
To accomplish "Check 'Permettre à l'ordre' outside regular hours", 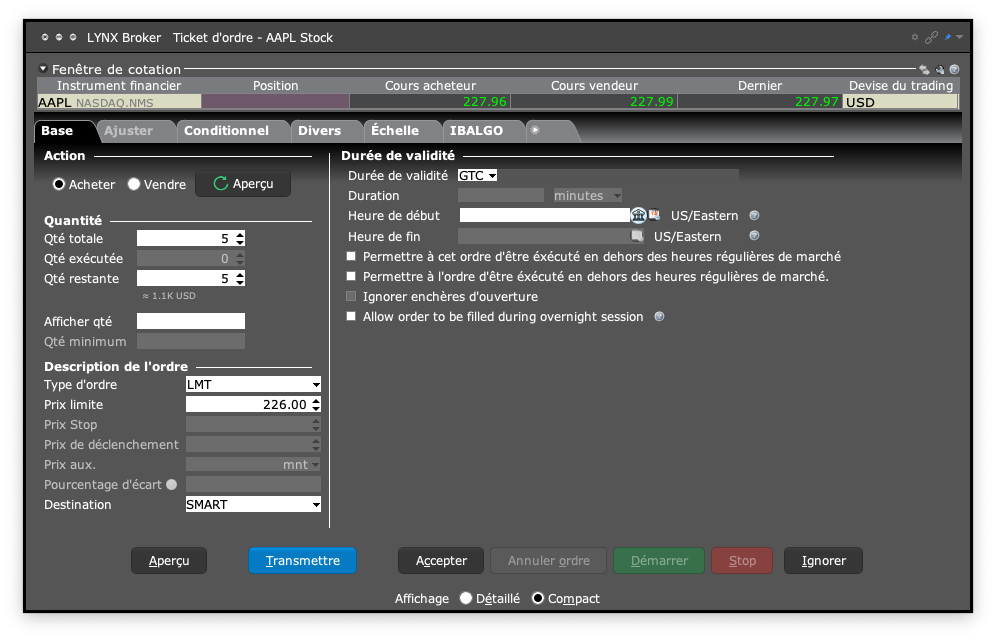I will (x=351, y=276).
